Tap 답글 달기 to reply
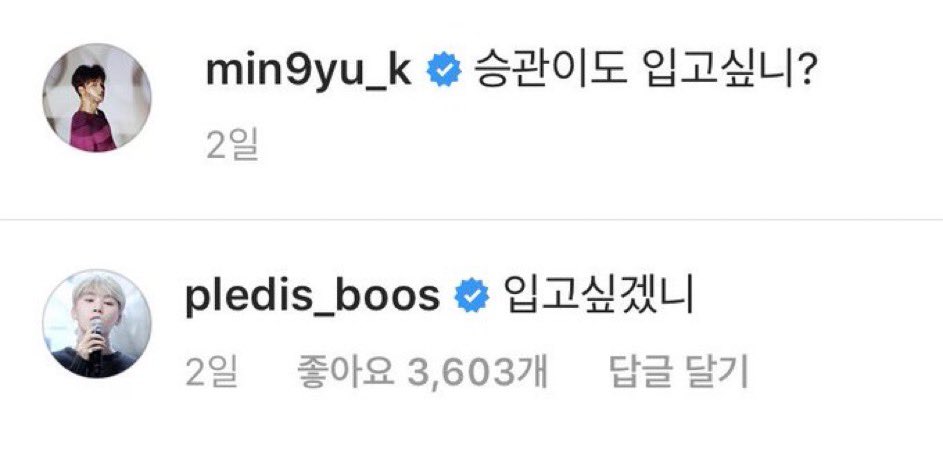This screenshot has height=452, width=943. click(x=678, y=372)
